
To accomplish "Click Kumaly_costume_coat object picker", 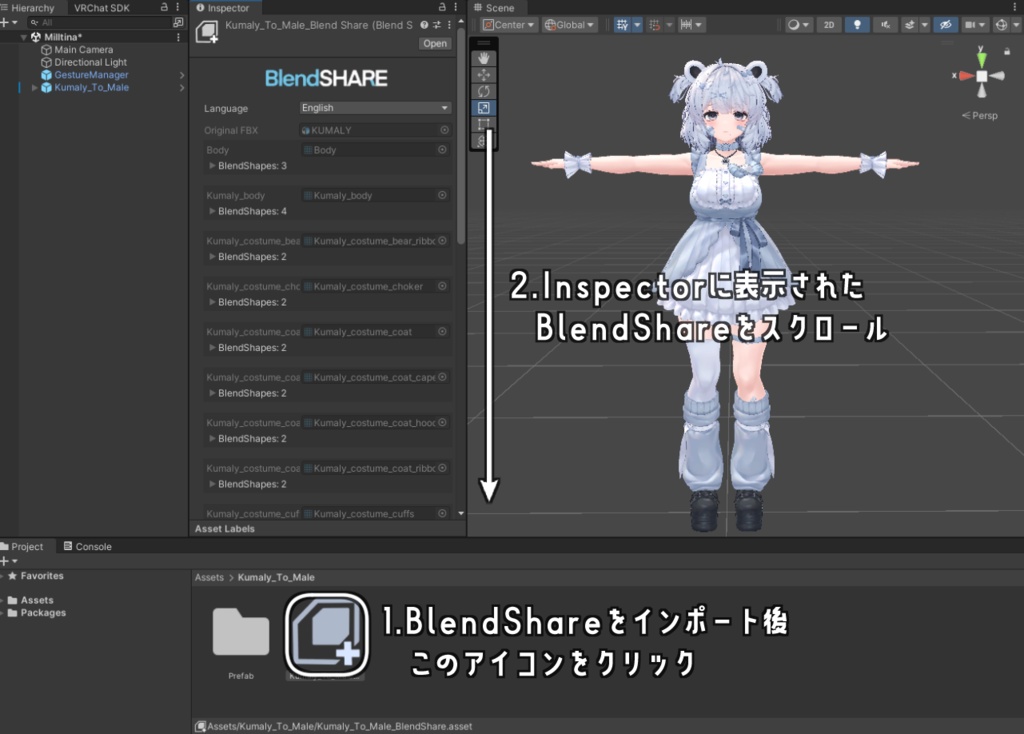I will pos(442,332).
